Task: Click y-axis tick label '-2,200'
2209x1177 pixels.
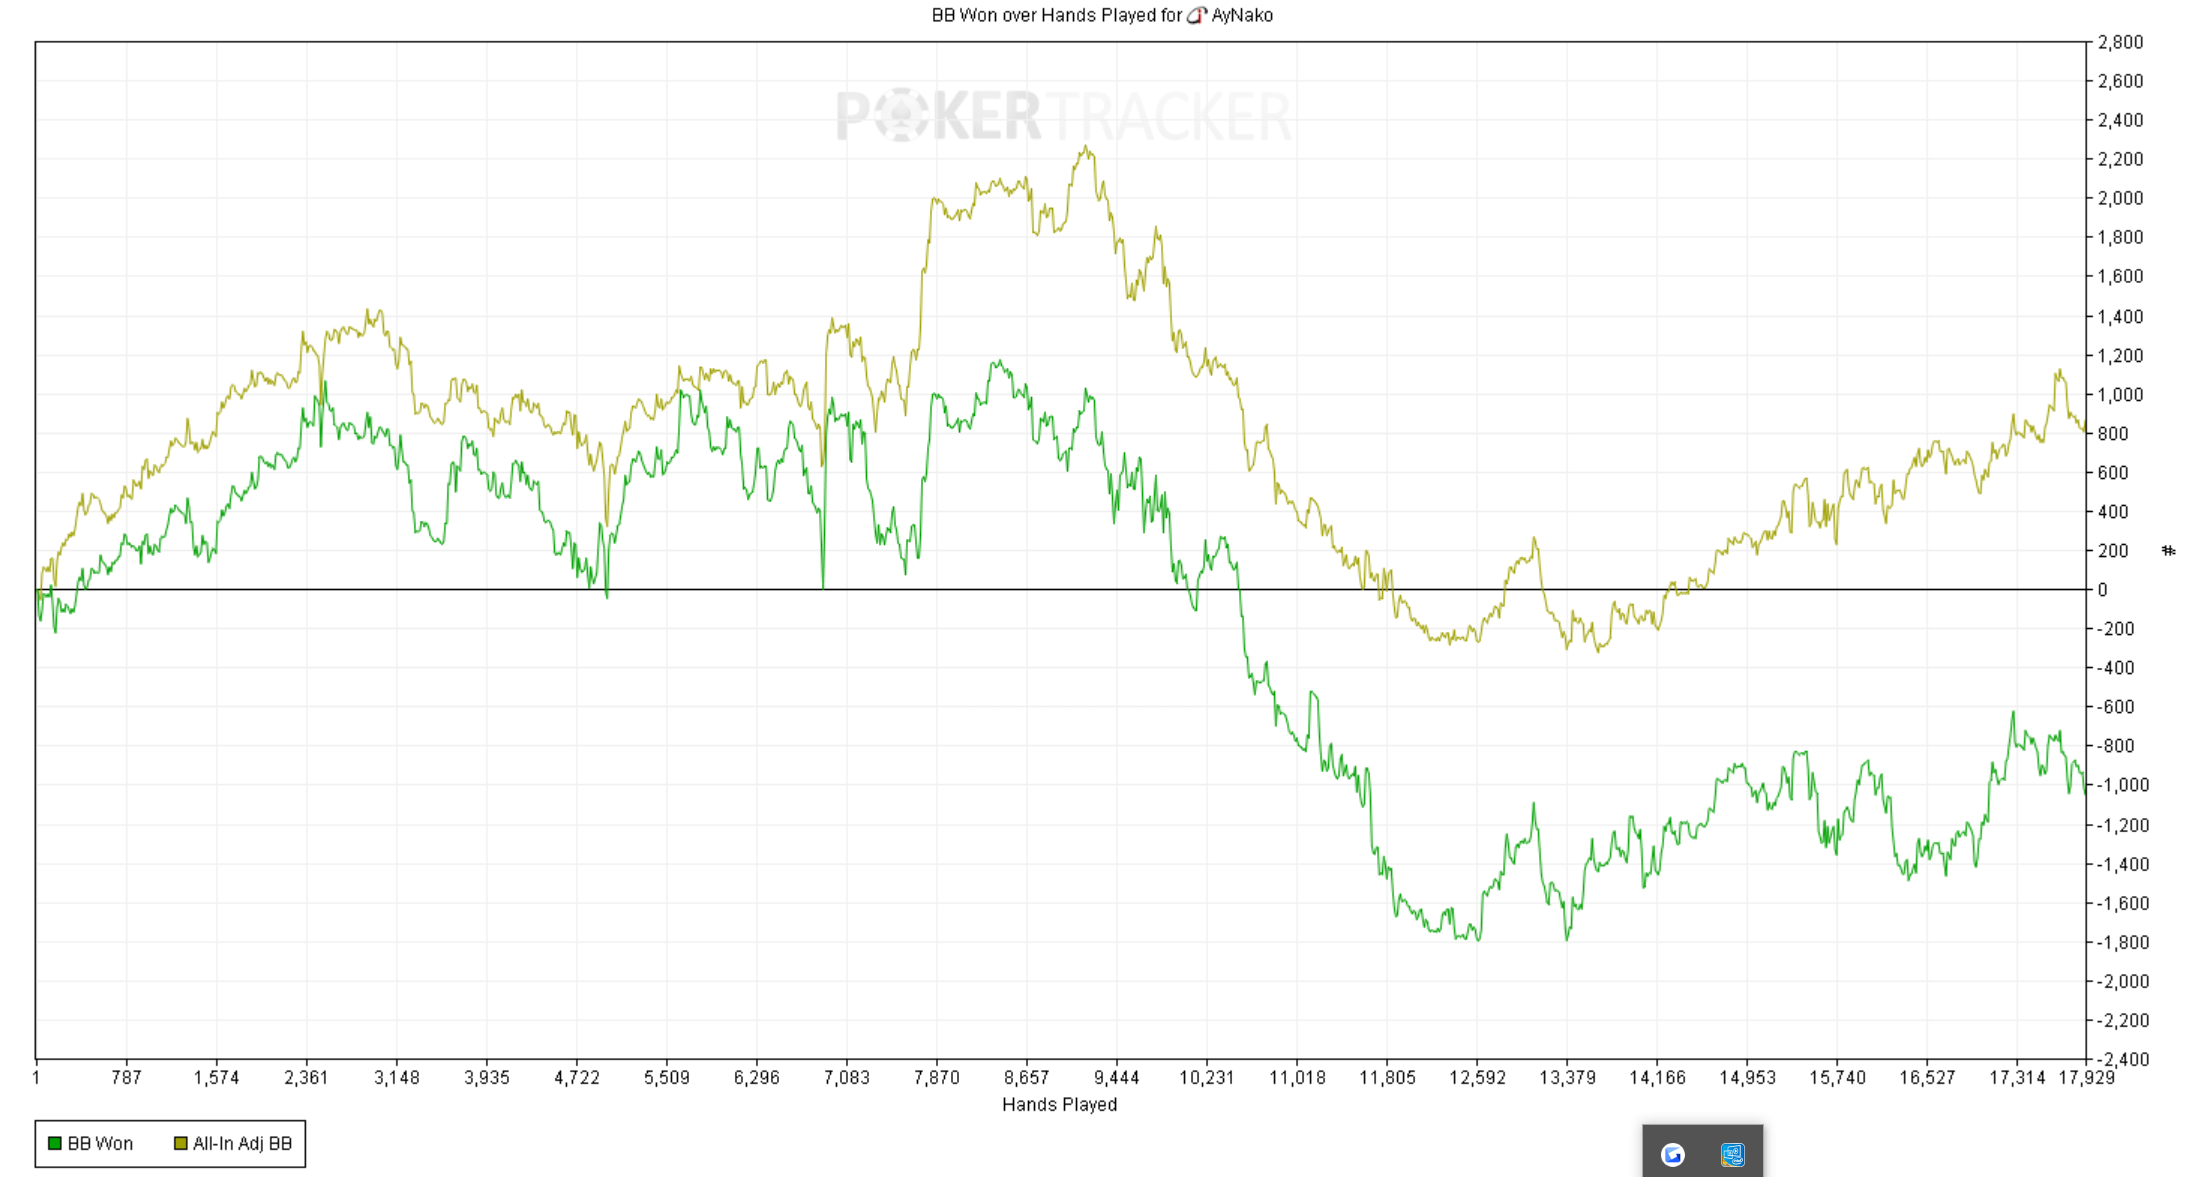Action: [x=2123, y=1020]
